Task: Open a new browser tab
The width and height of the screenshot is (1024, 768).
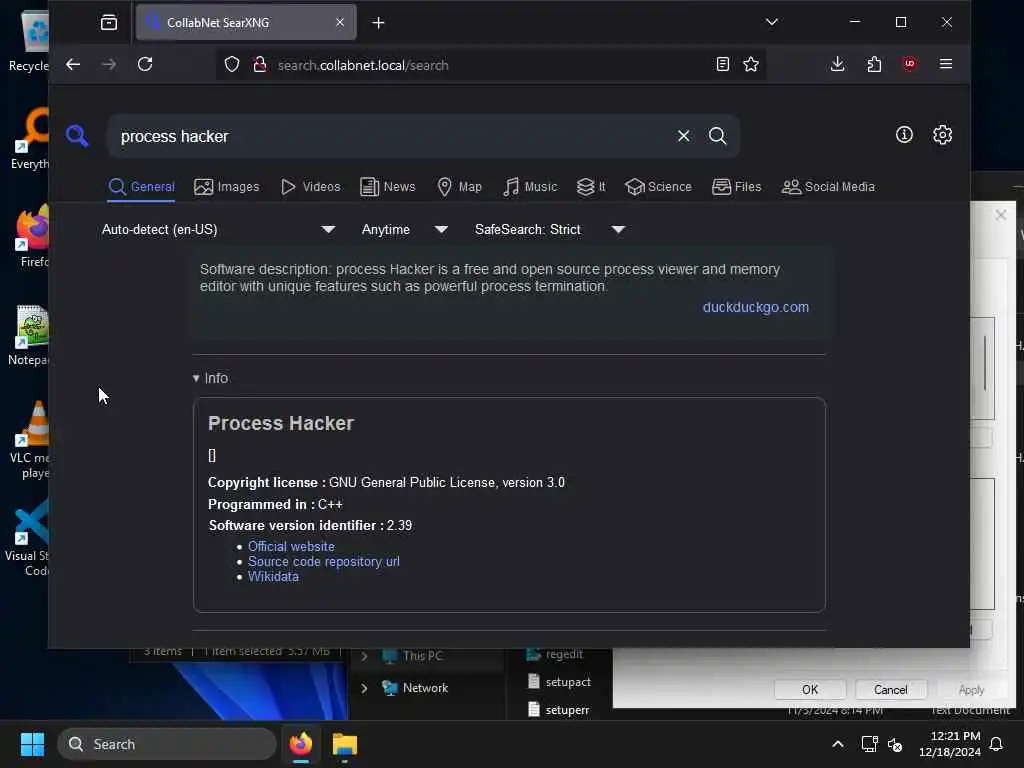Action: pyautogui.click(x=378, y=23)
